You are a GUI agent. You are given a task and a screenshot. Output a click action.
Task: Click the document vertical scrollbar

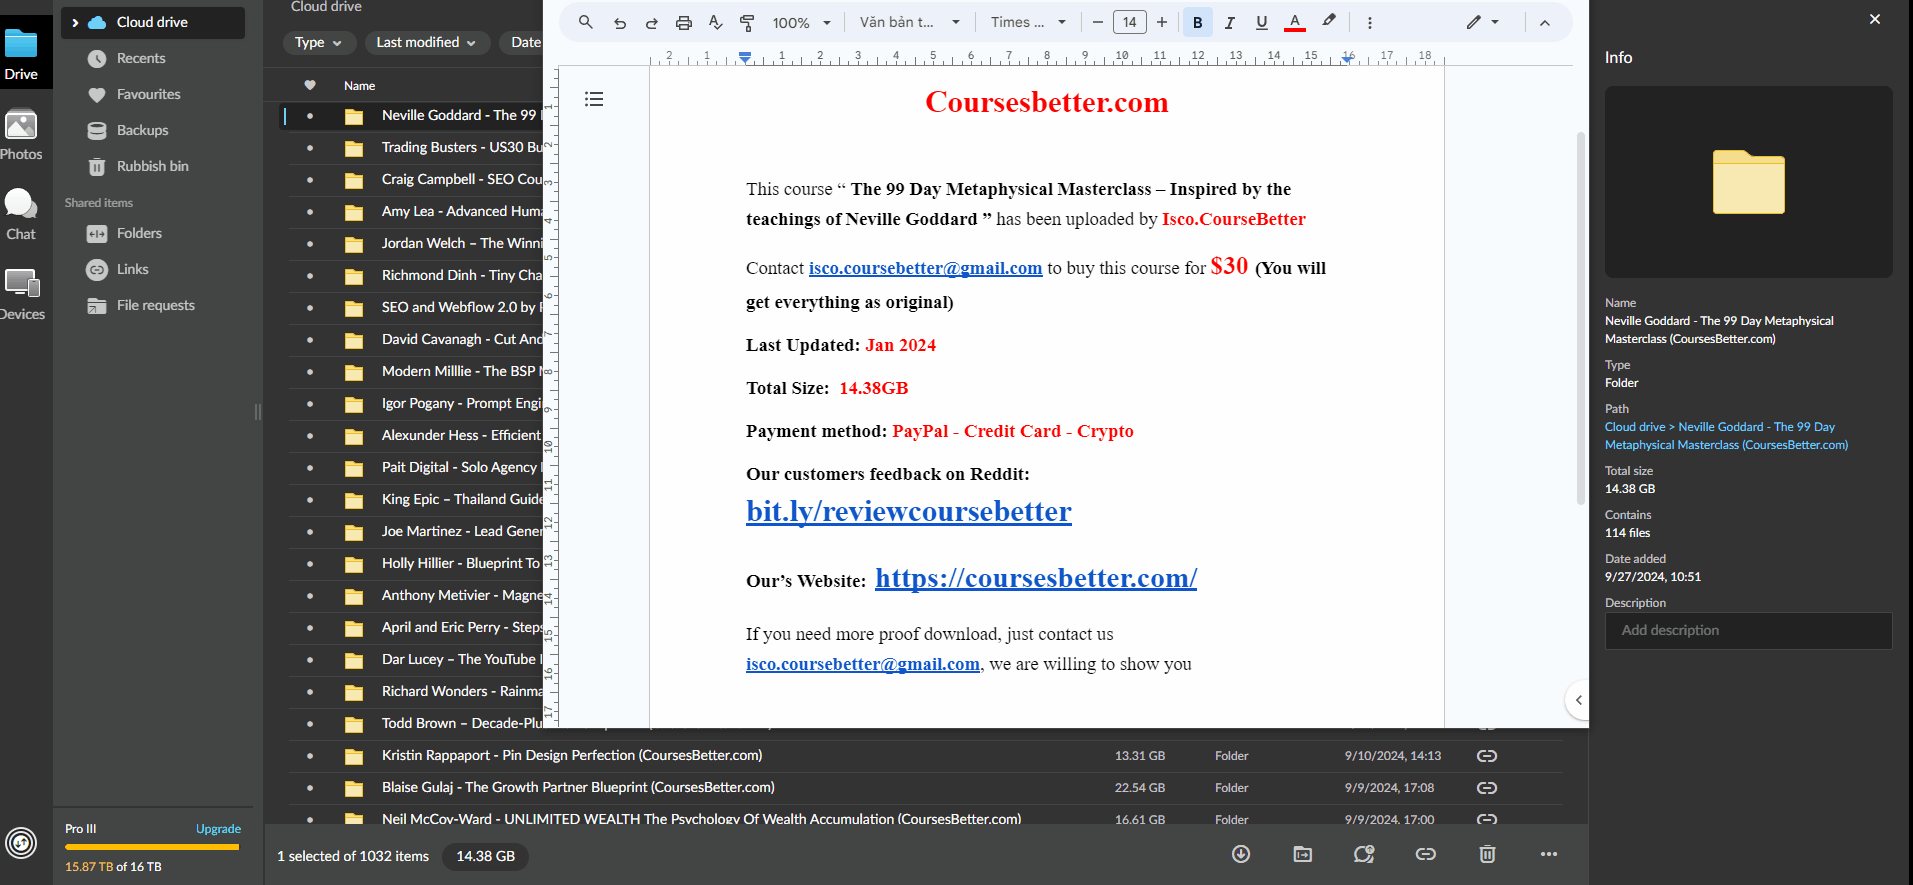point(1581,318)
